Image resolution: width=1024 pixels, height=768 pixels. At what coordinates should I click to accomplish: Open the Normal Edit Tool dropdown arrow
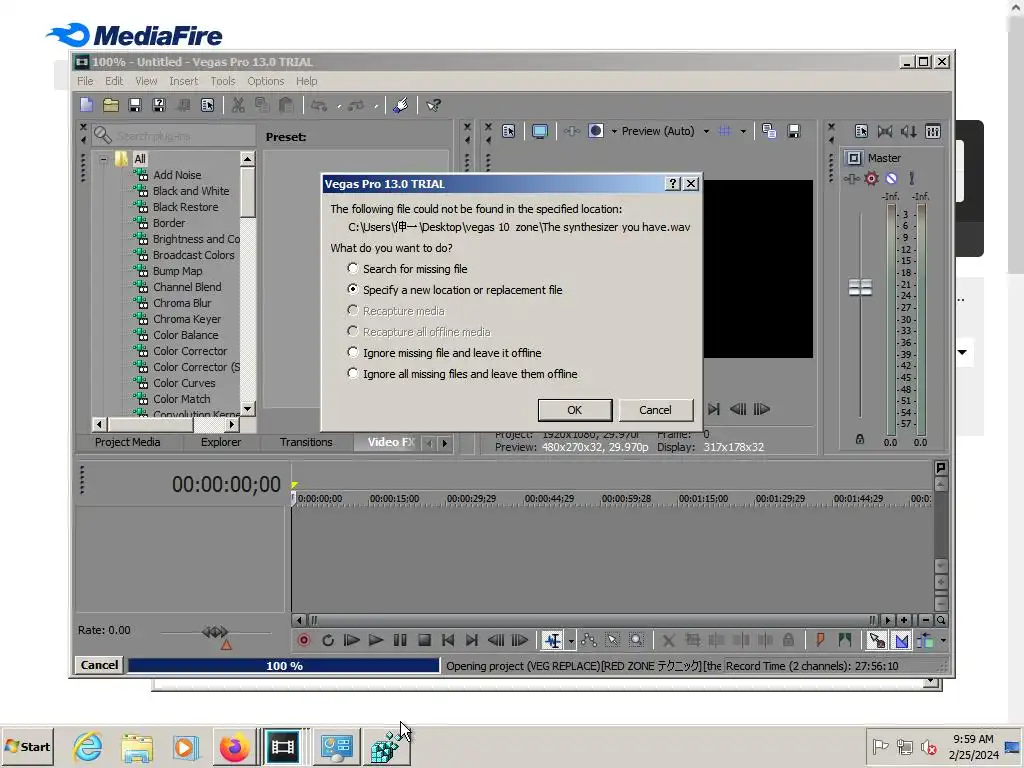pos(571,641)
